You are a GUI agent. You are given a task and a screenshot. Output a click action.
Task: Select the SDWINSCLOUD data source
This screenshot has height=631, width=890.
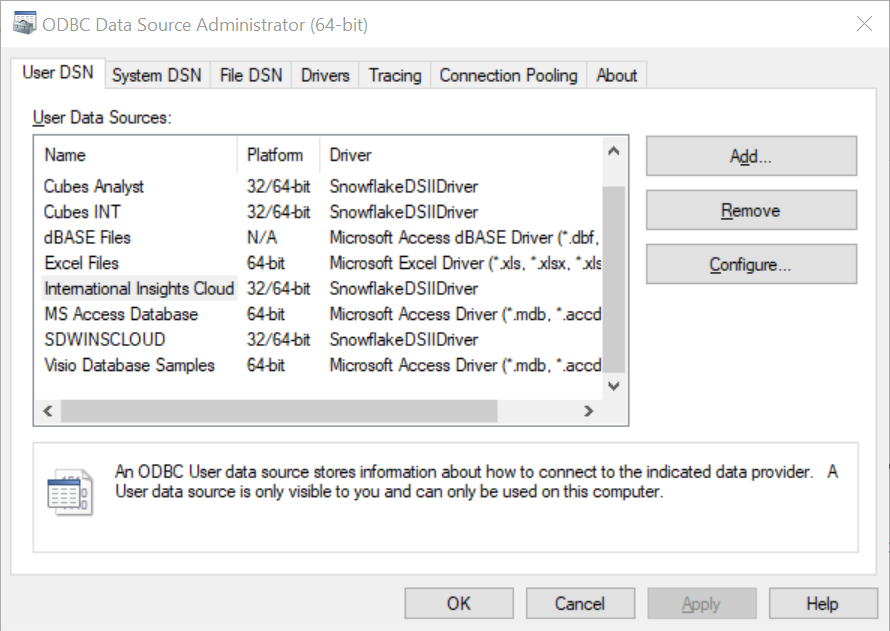(105, 339)
